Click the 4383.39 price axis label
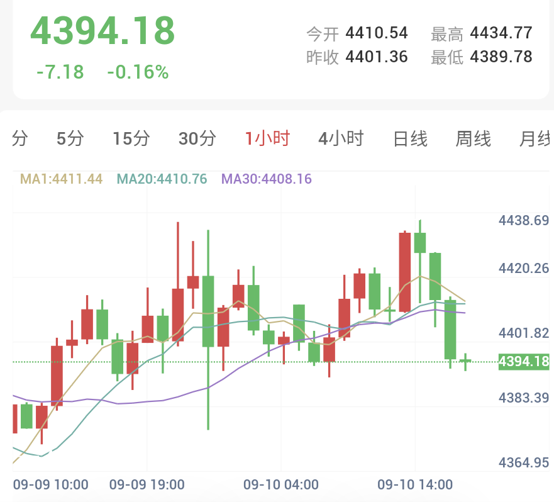 coord(524,398)
